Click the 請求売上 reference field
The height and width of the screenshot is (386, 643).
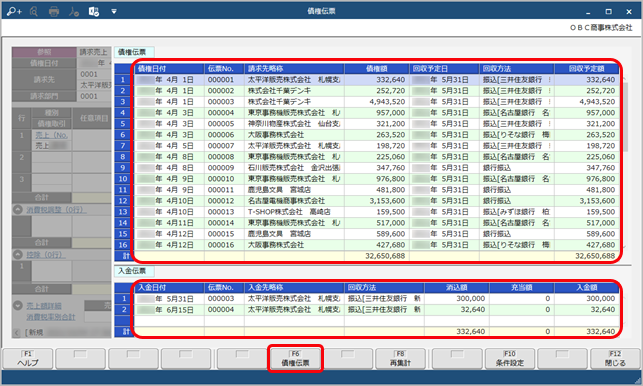(x=94, y=52)
